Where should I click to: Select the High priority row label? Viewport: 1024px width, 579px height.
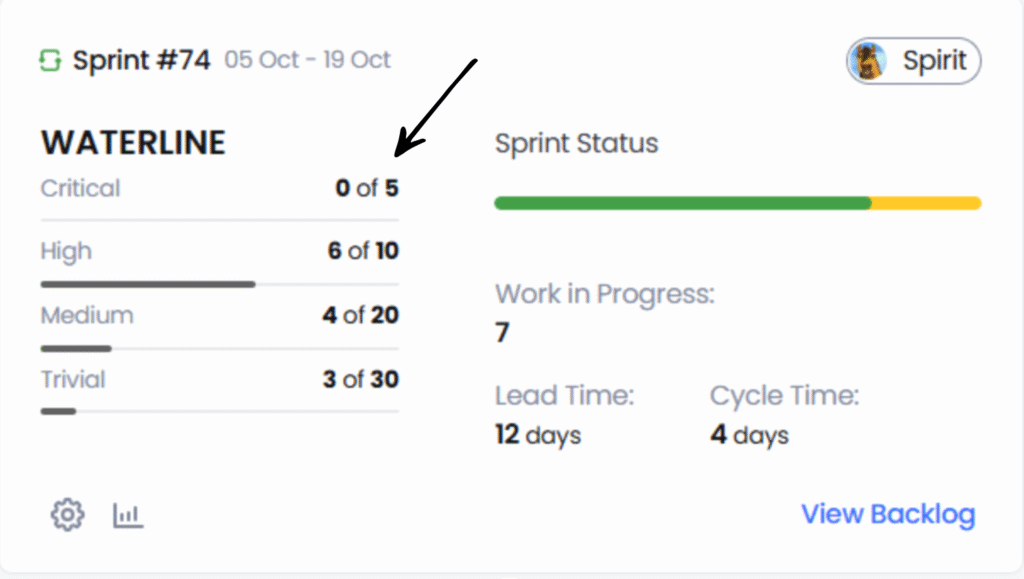(x=66, y=251)
